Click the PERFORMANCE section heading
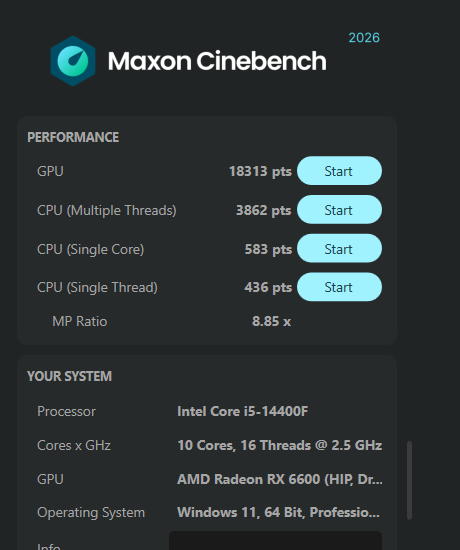The image size is (460, 550). pos(73,137)
